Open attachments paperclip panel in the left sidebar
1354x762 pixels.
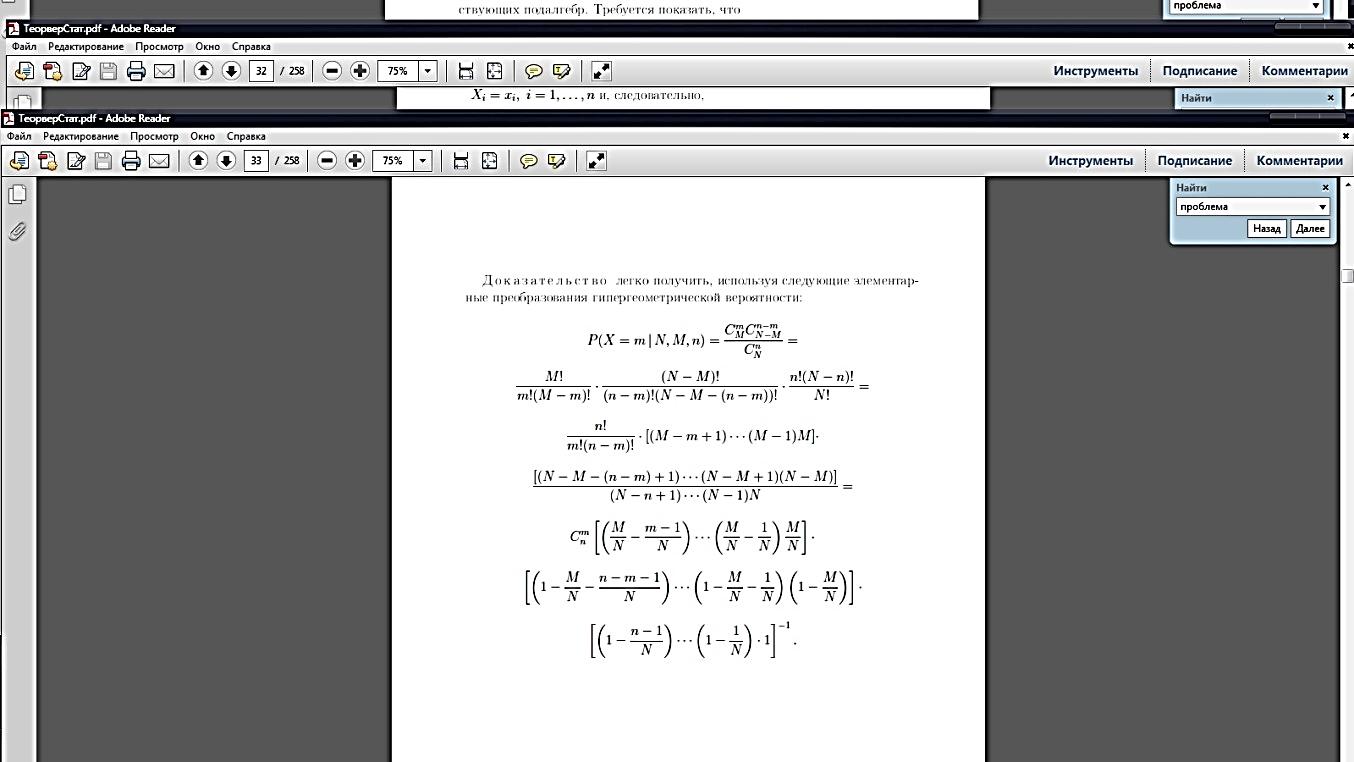point(17,232)
